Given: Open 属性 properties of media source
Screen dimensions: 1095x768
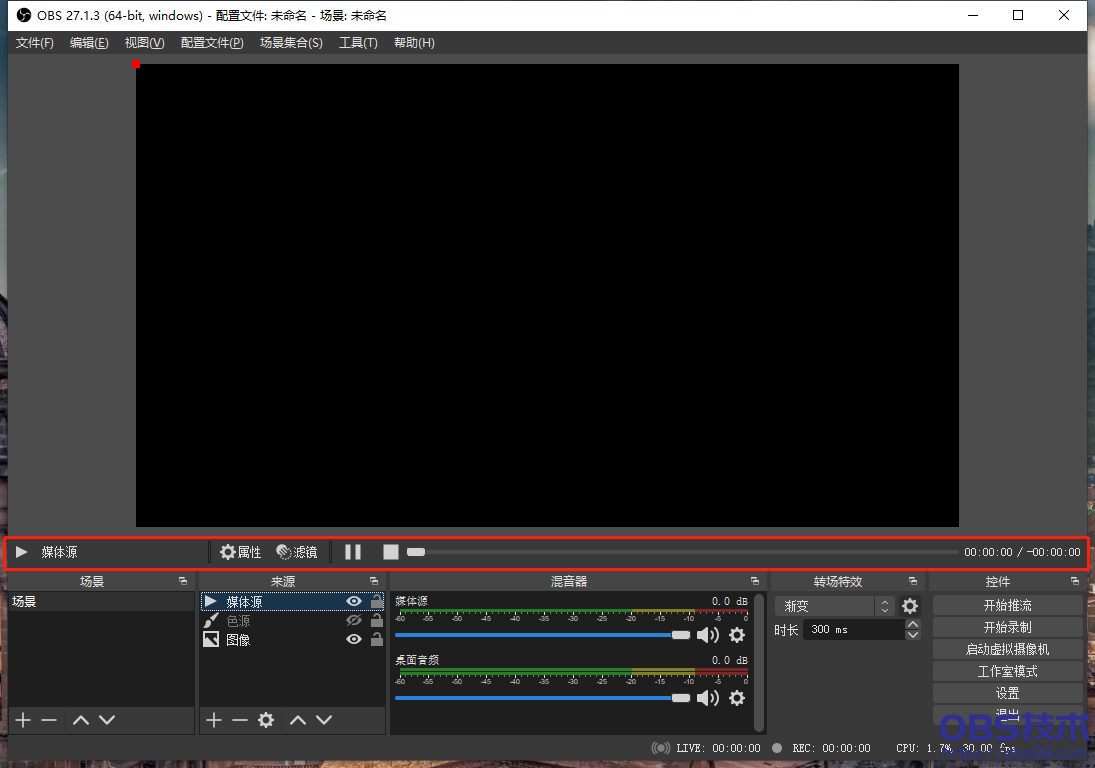Looking at the screenshot, I should coord(241,552).
